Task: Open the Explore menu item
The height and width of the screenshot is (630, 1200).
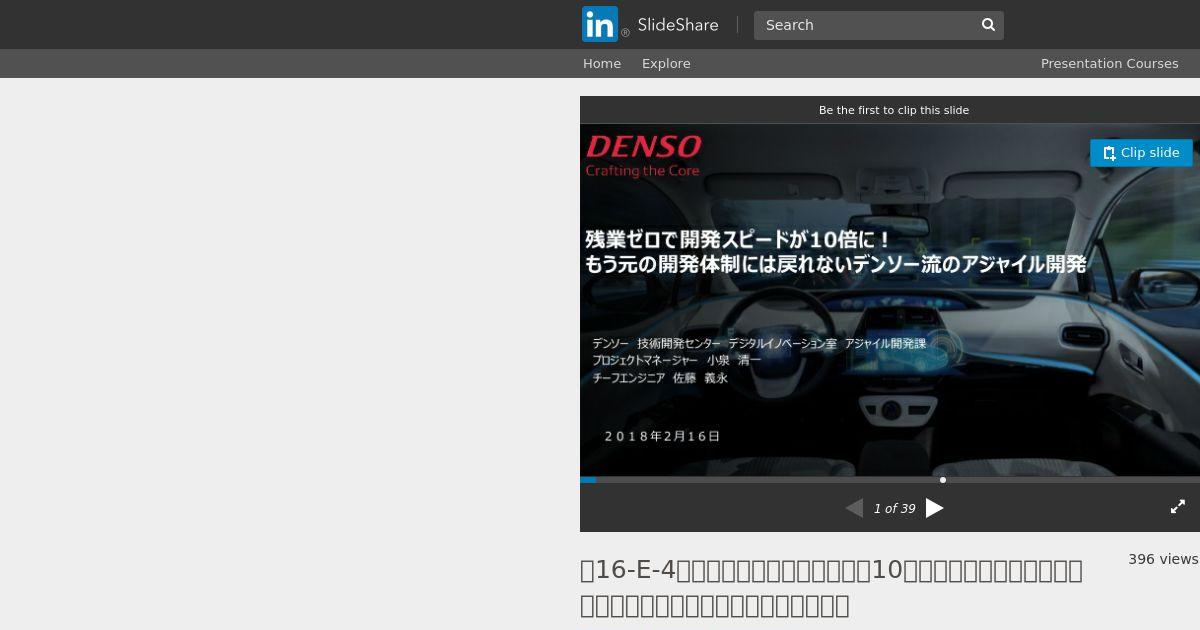Action: tap(666, 63)
